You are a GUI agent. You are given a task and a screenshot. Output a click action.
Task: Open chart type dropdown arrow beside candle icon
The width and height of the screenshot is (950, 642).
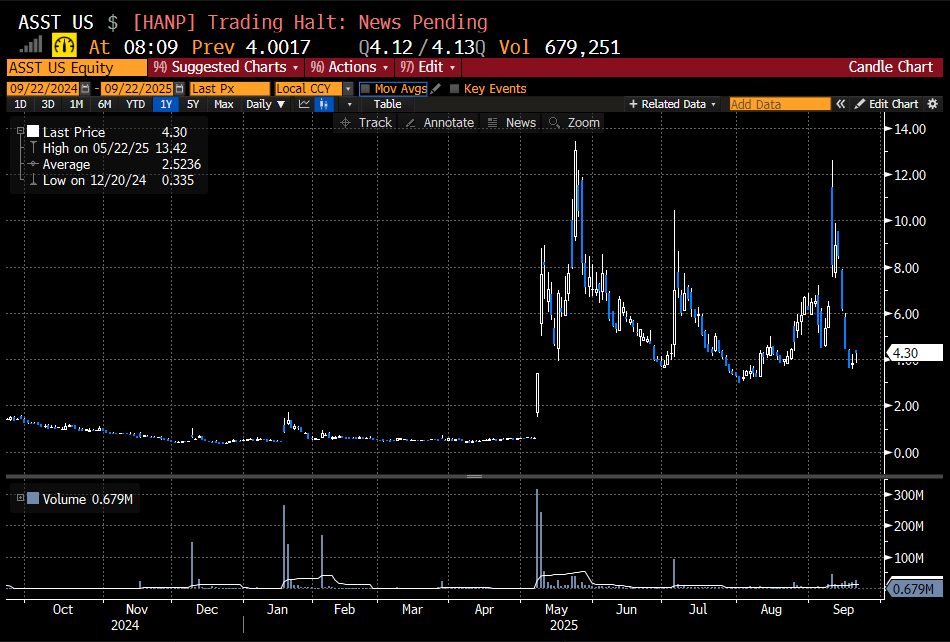349,104
